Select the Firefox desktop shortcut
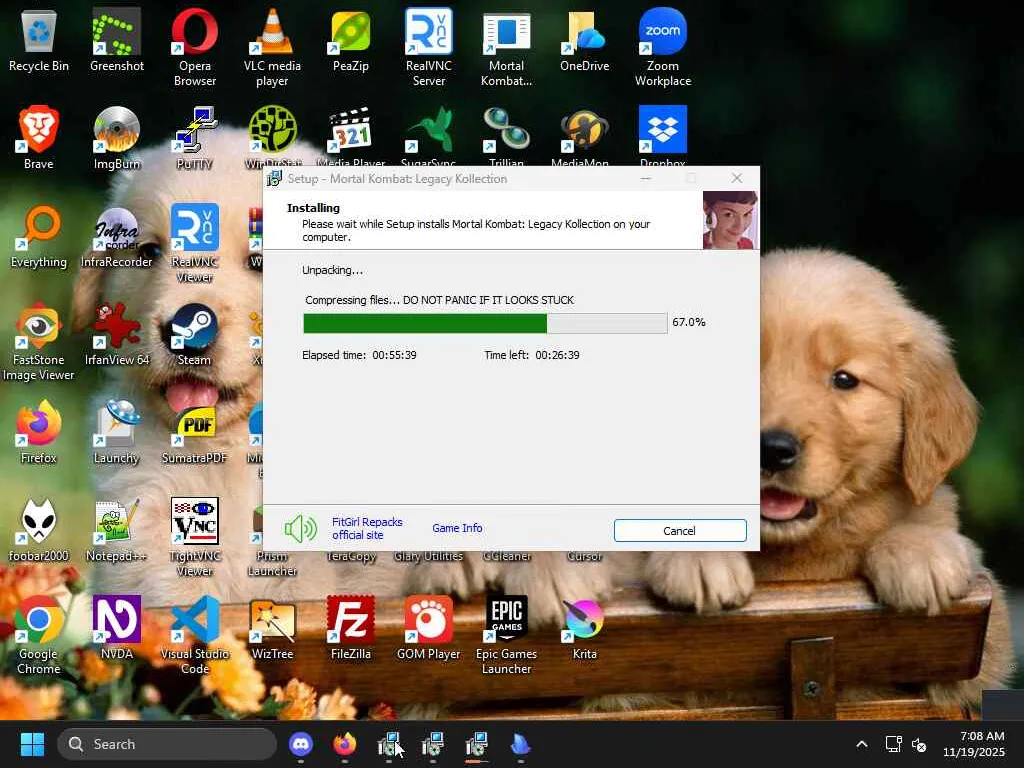1024x768 pixels. coord(39,432)
